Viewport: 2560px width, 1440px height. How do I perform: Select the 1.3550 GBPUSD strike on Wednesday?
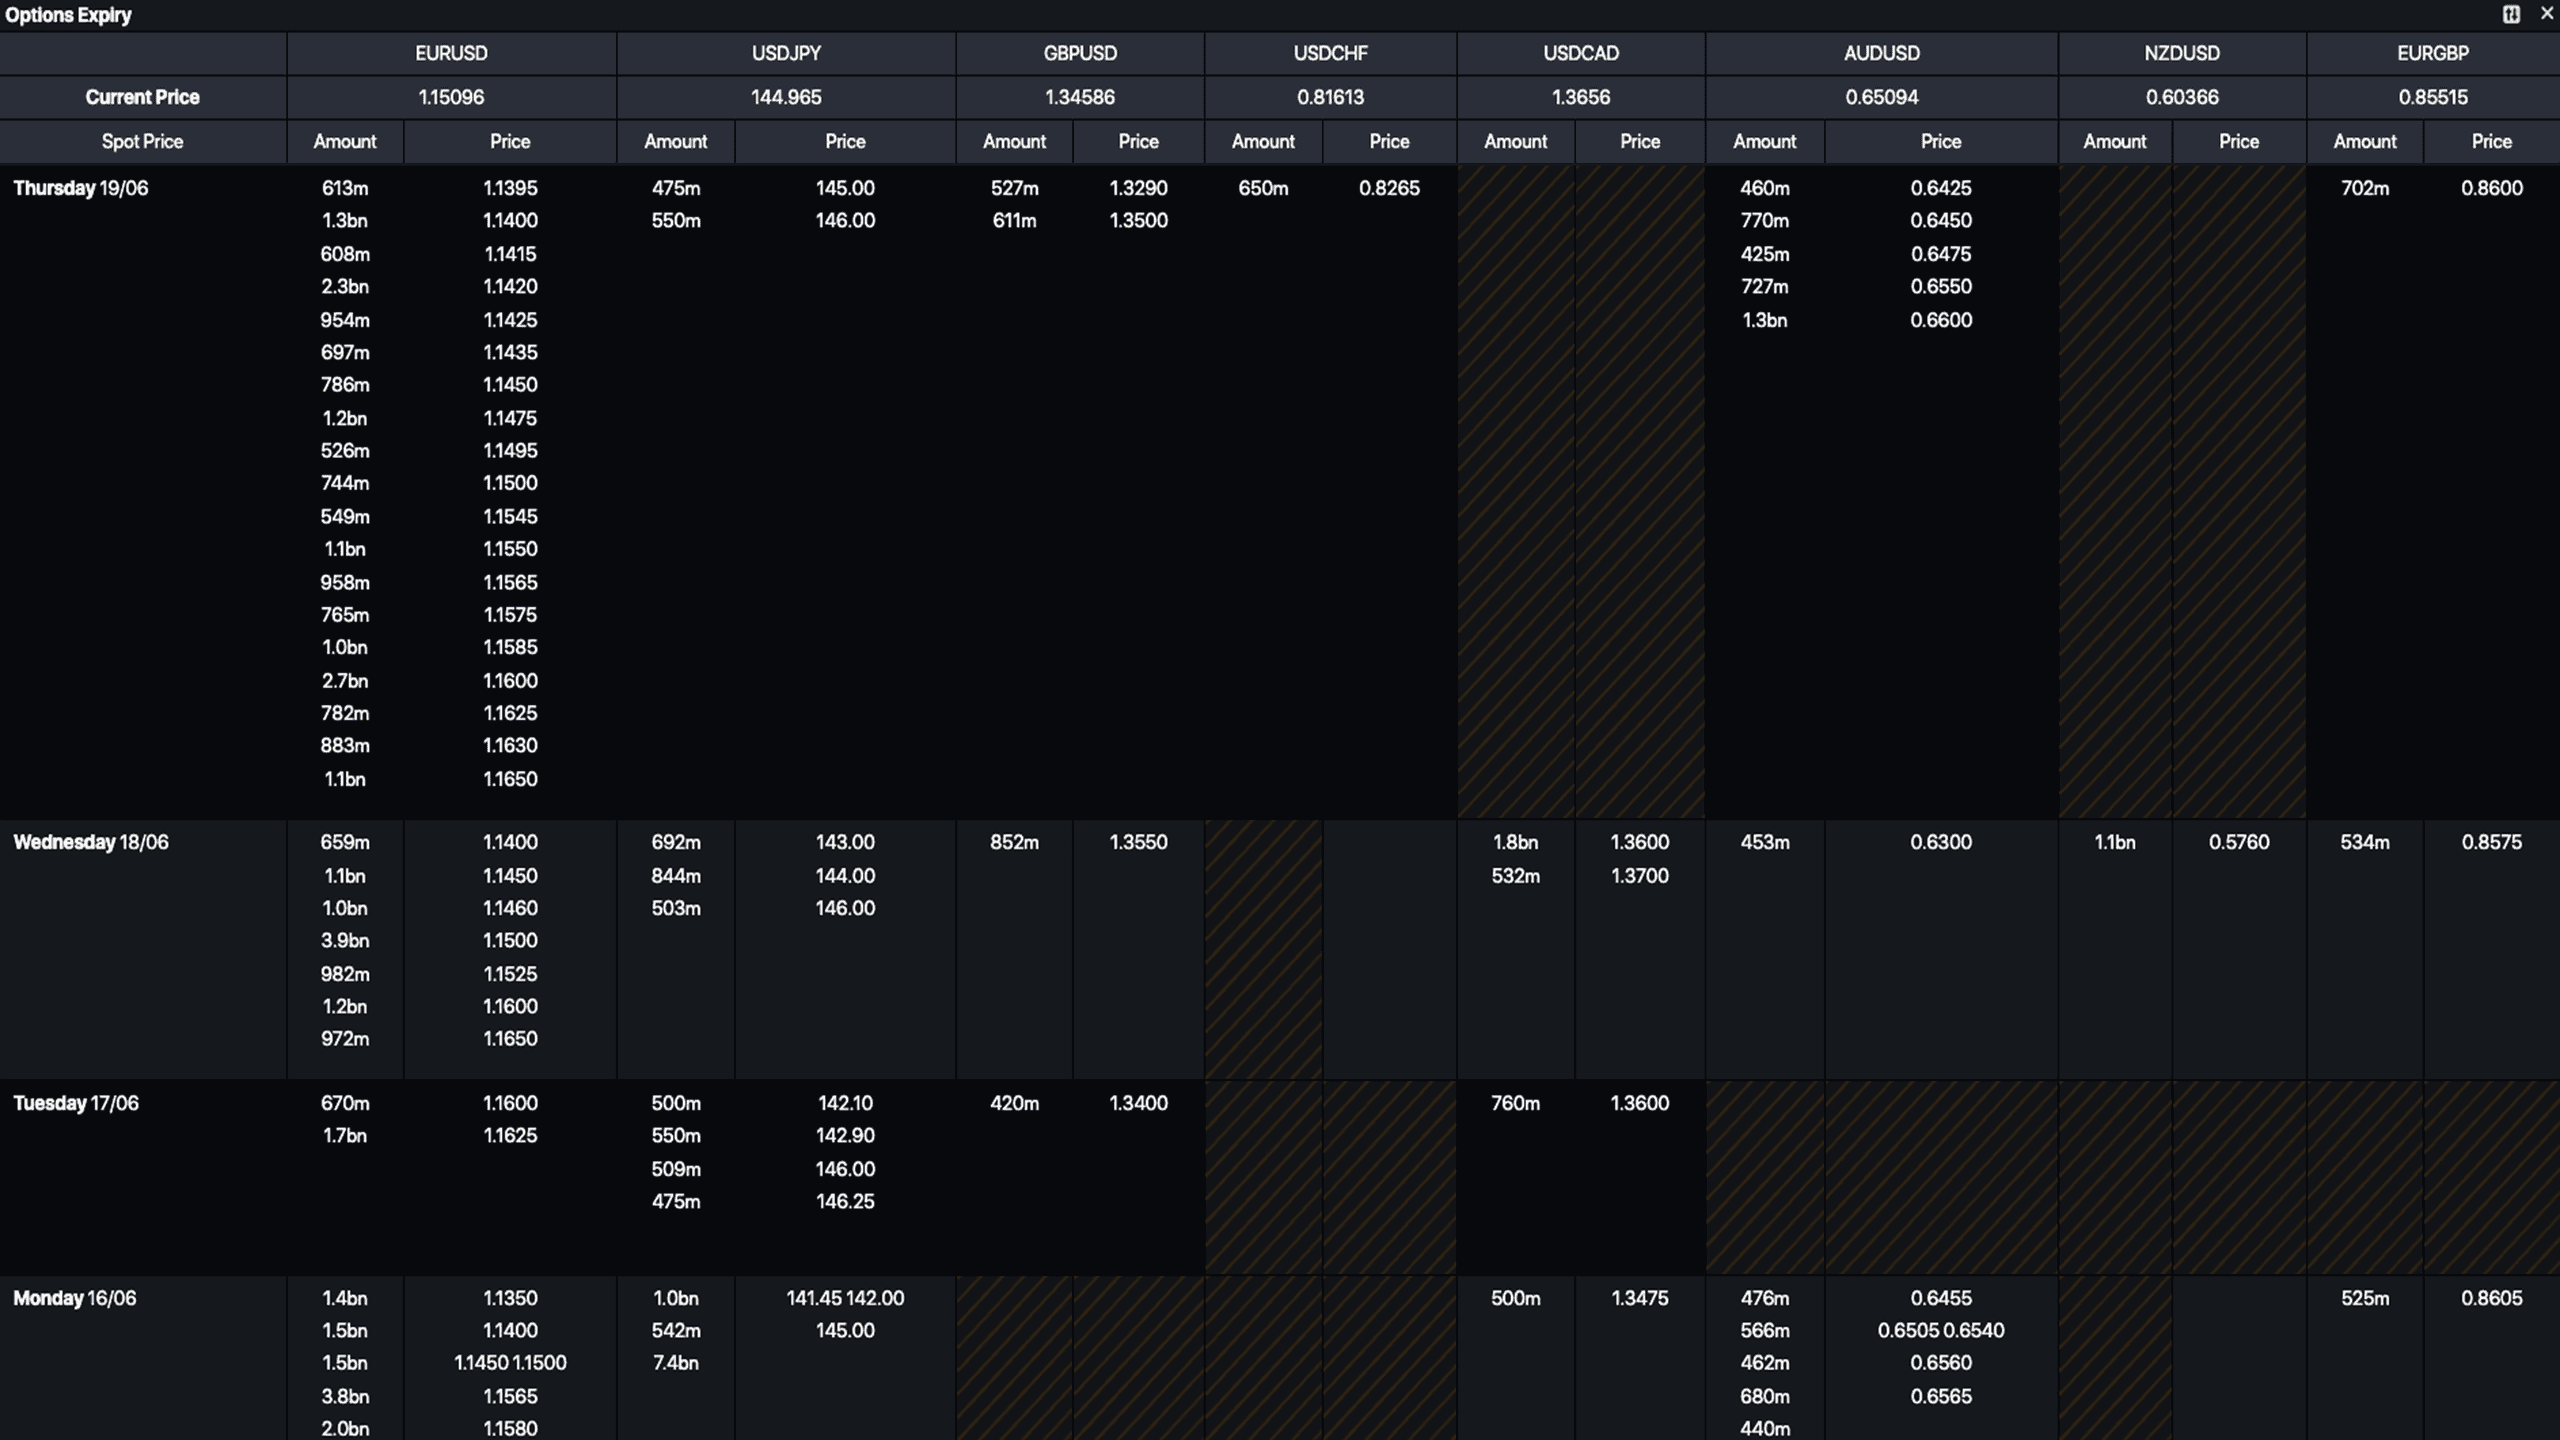1138,842
